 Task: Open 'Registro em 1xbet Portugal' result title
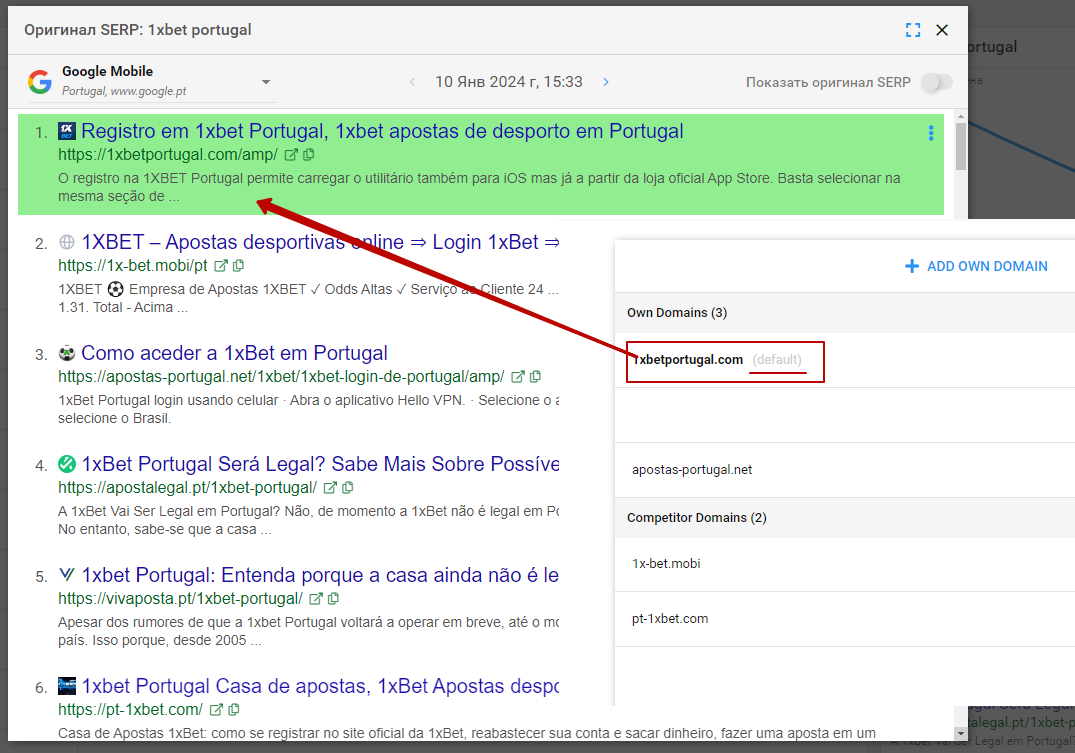coord(383,131)
